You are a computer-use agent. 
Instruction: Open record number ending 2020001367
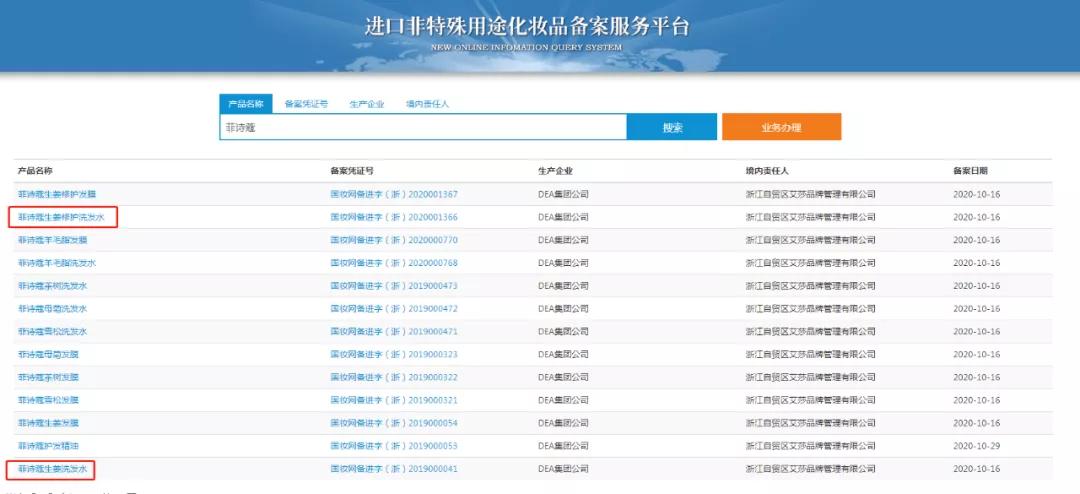pos(394,194)
